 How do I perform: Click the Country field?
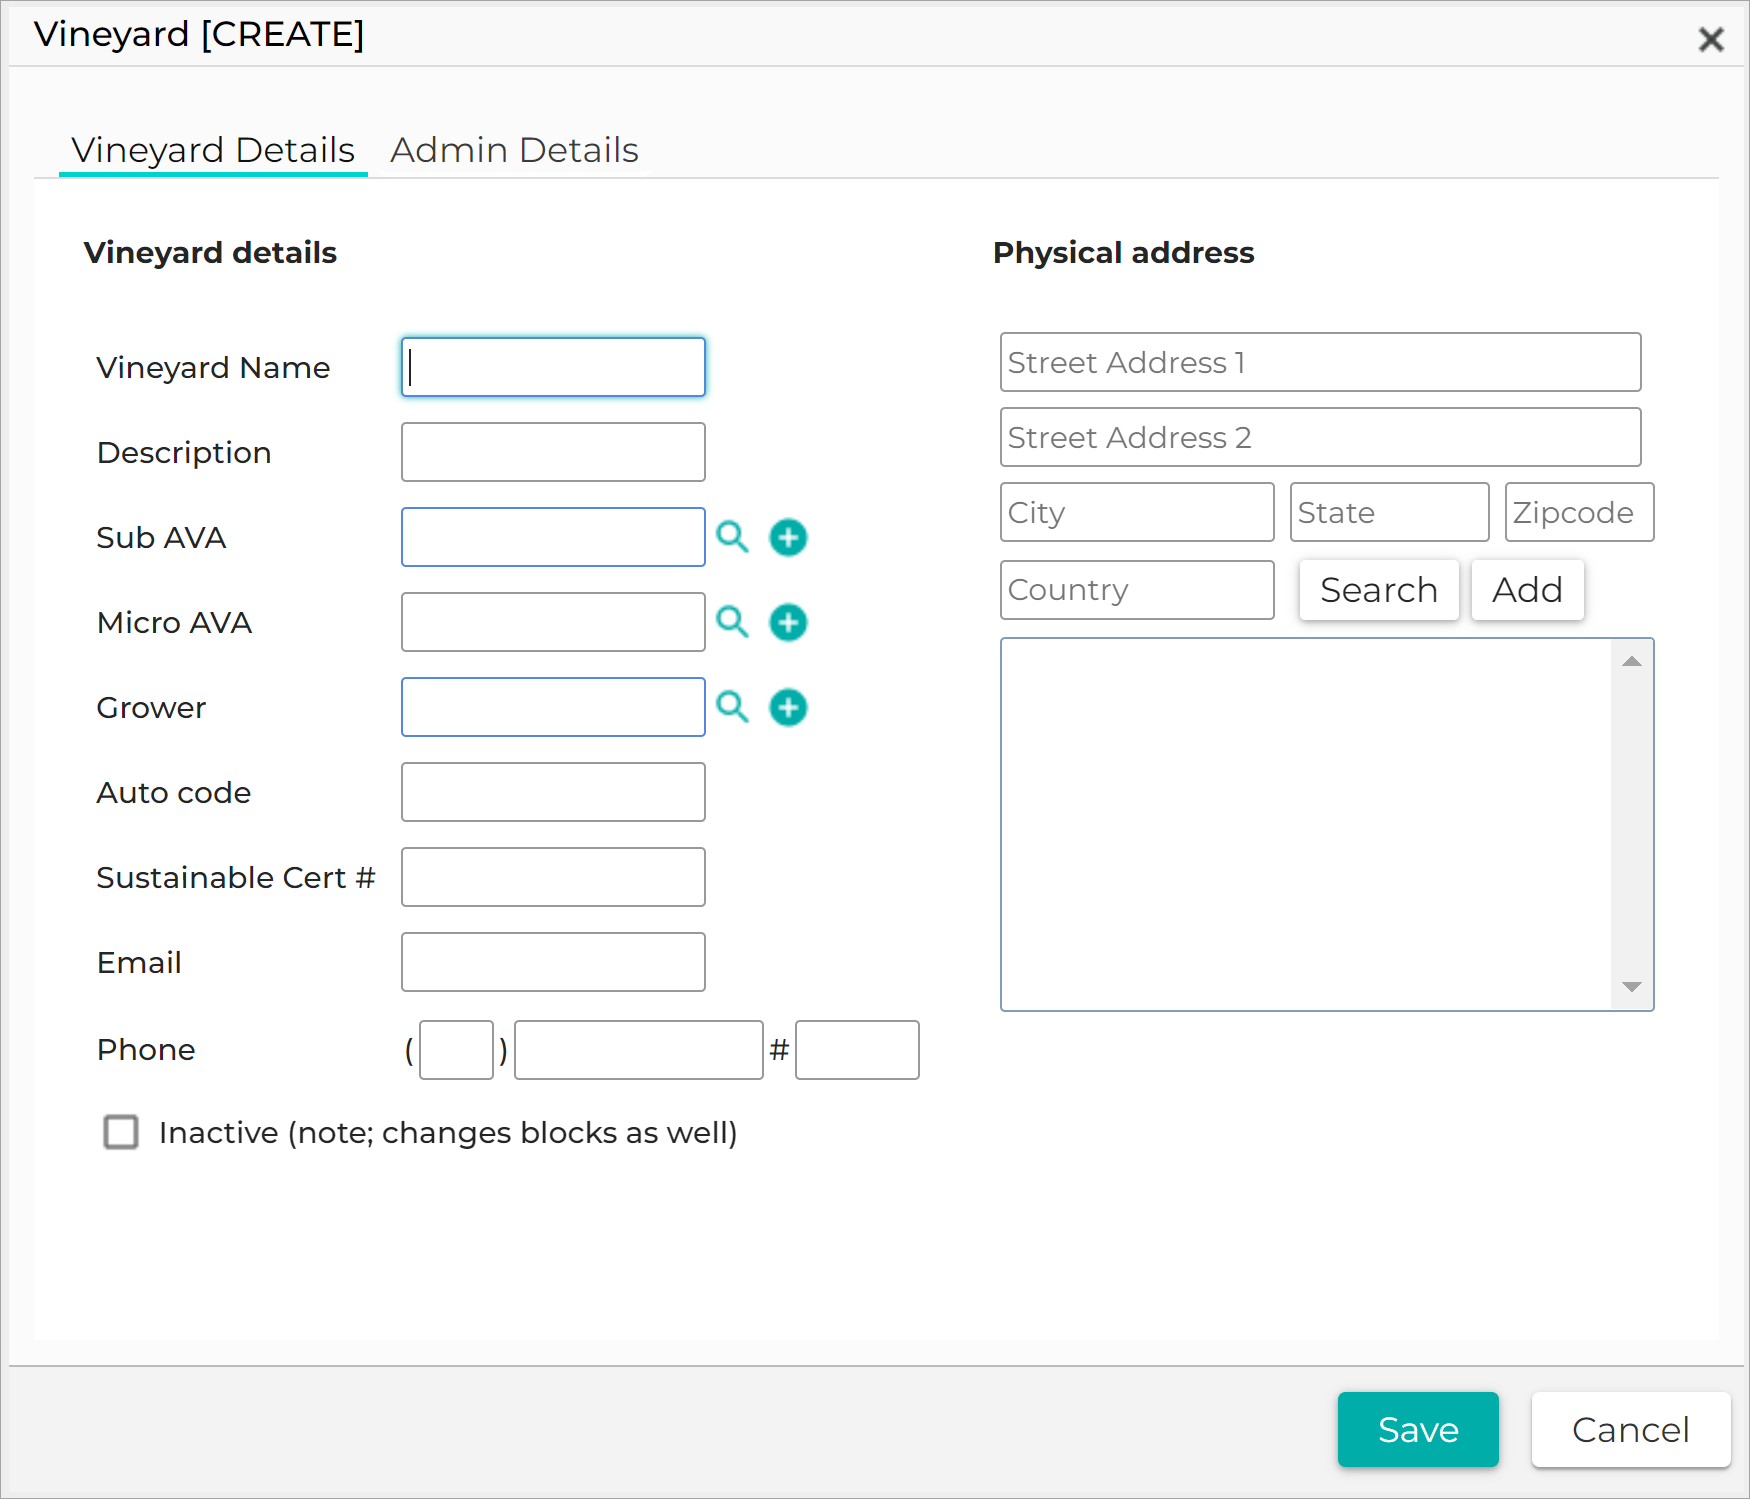click(1137, 590)
